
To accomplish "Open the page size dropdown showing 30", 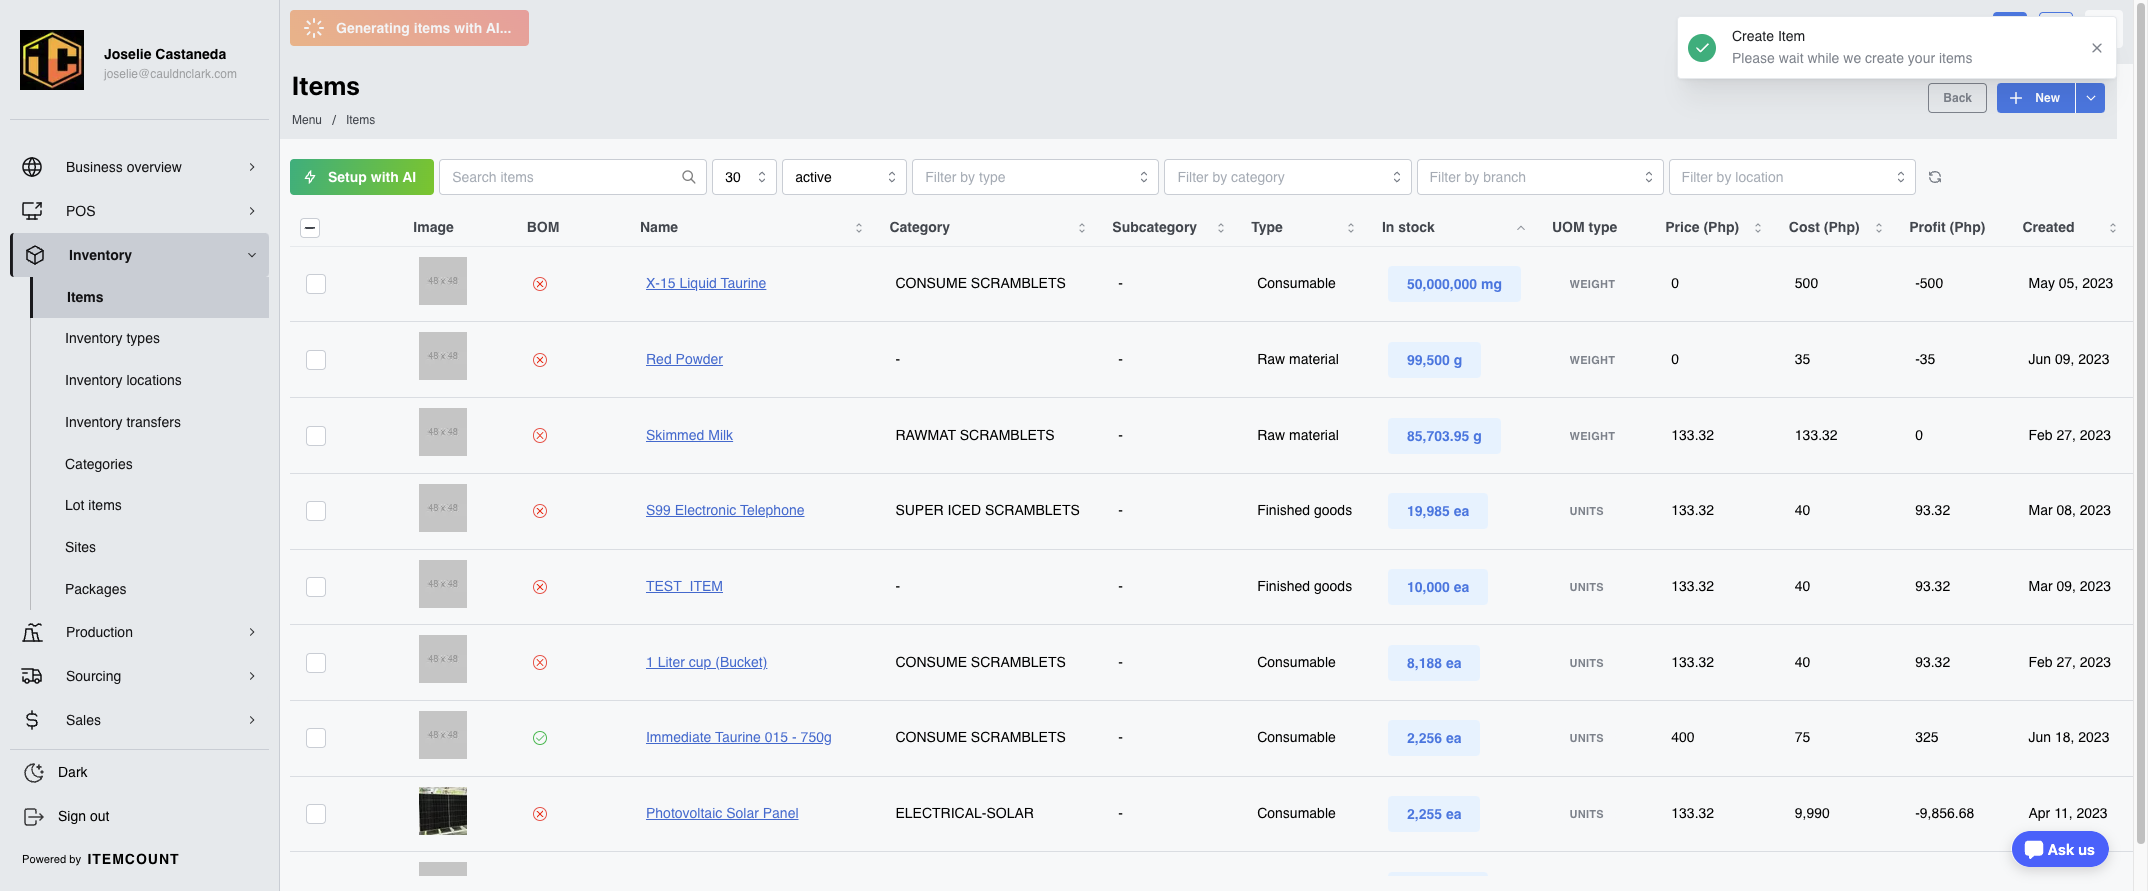I will click(744, 177).
